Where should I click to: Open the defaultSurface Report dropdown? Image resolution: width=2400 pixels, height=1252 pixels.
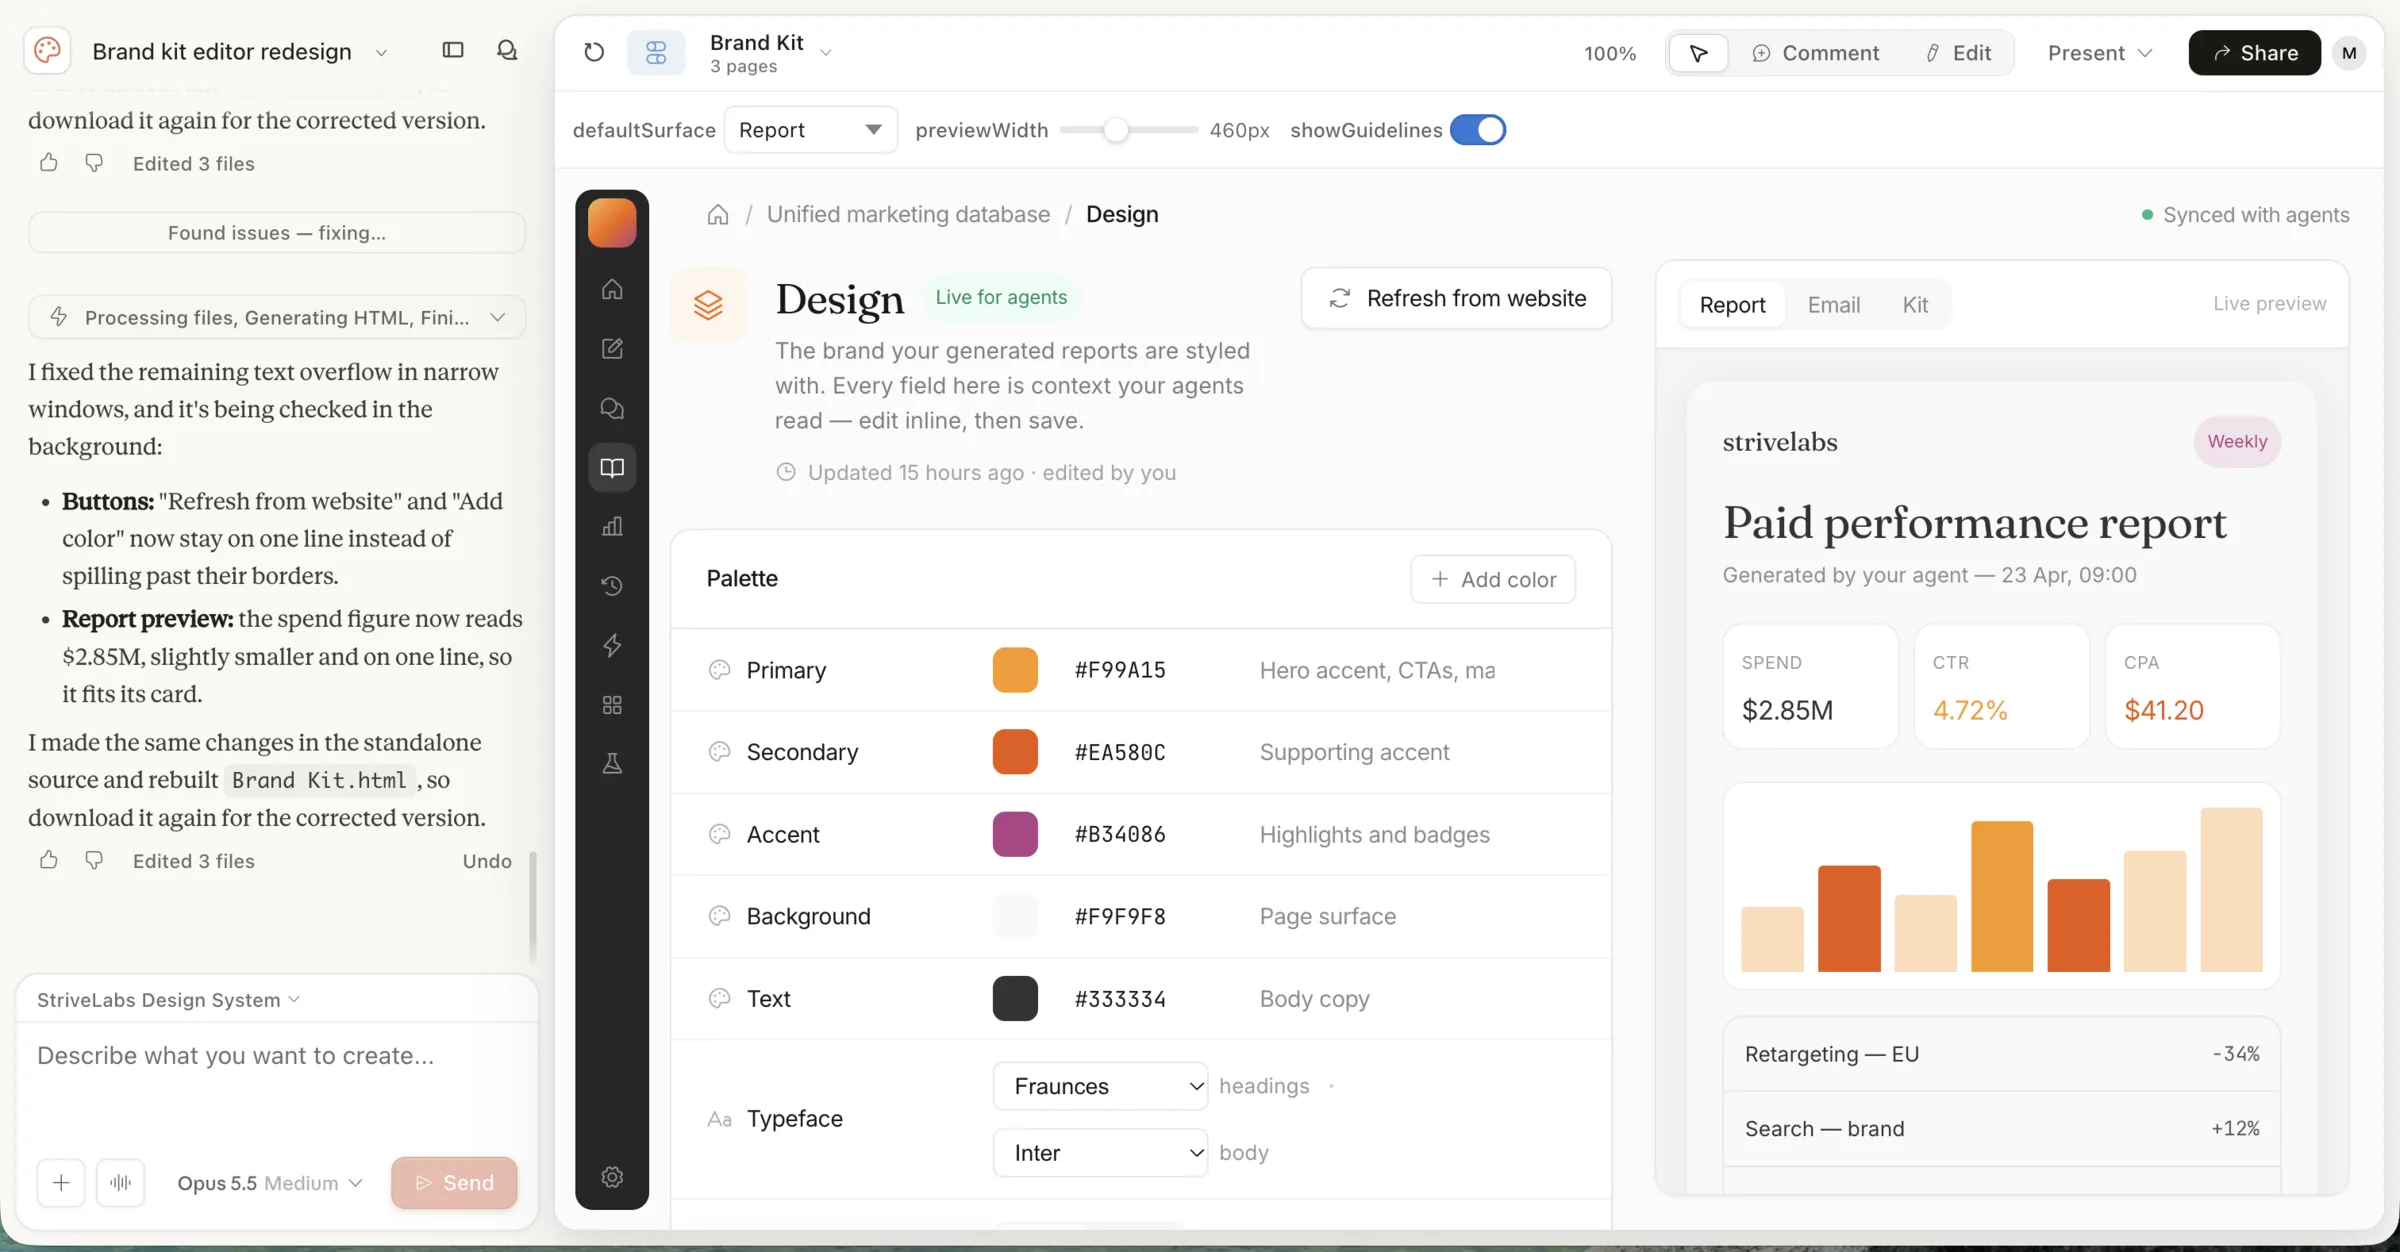pyautogui.click(x=810, y=130)
